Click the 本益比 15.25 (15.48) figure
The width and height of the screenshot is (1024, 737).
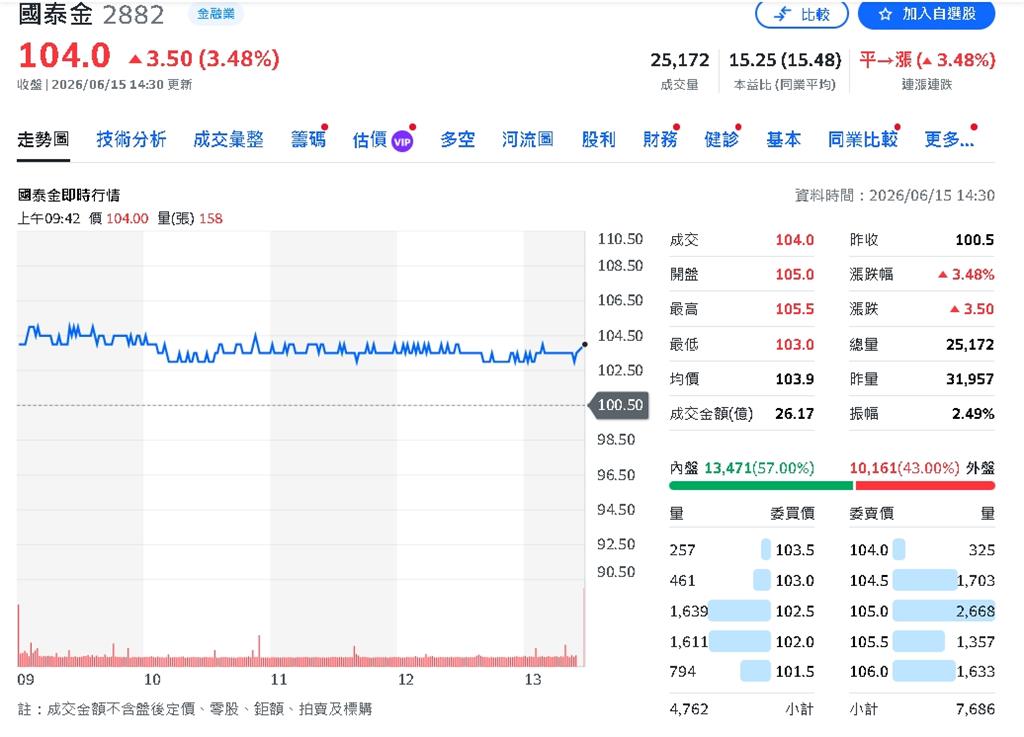(785, 60)
